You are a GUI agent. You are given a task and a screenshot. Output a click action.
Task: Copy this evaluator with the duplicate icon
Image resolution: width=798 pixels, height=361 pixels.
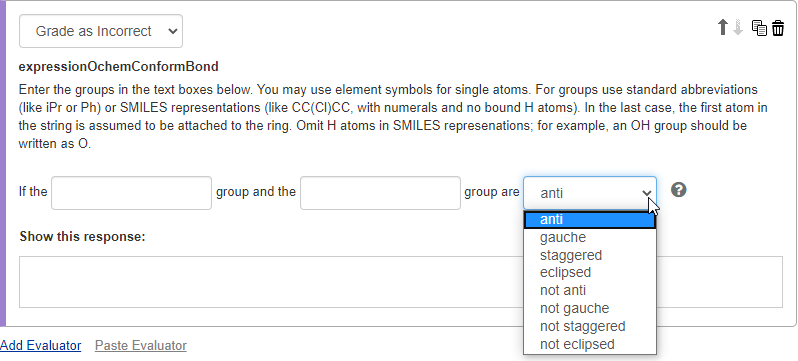point(759,28)
